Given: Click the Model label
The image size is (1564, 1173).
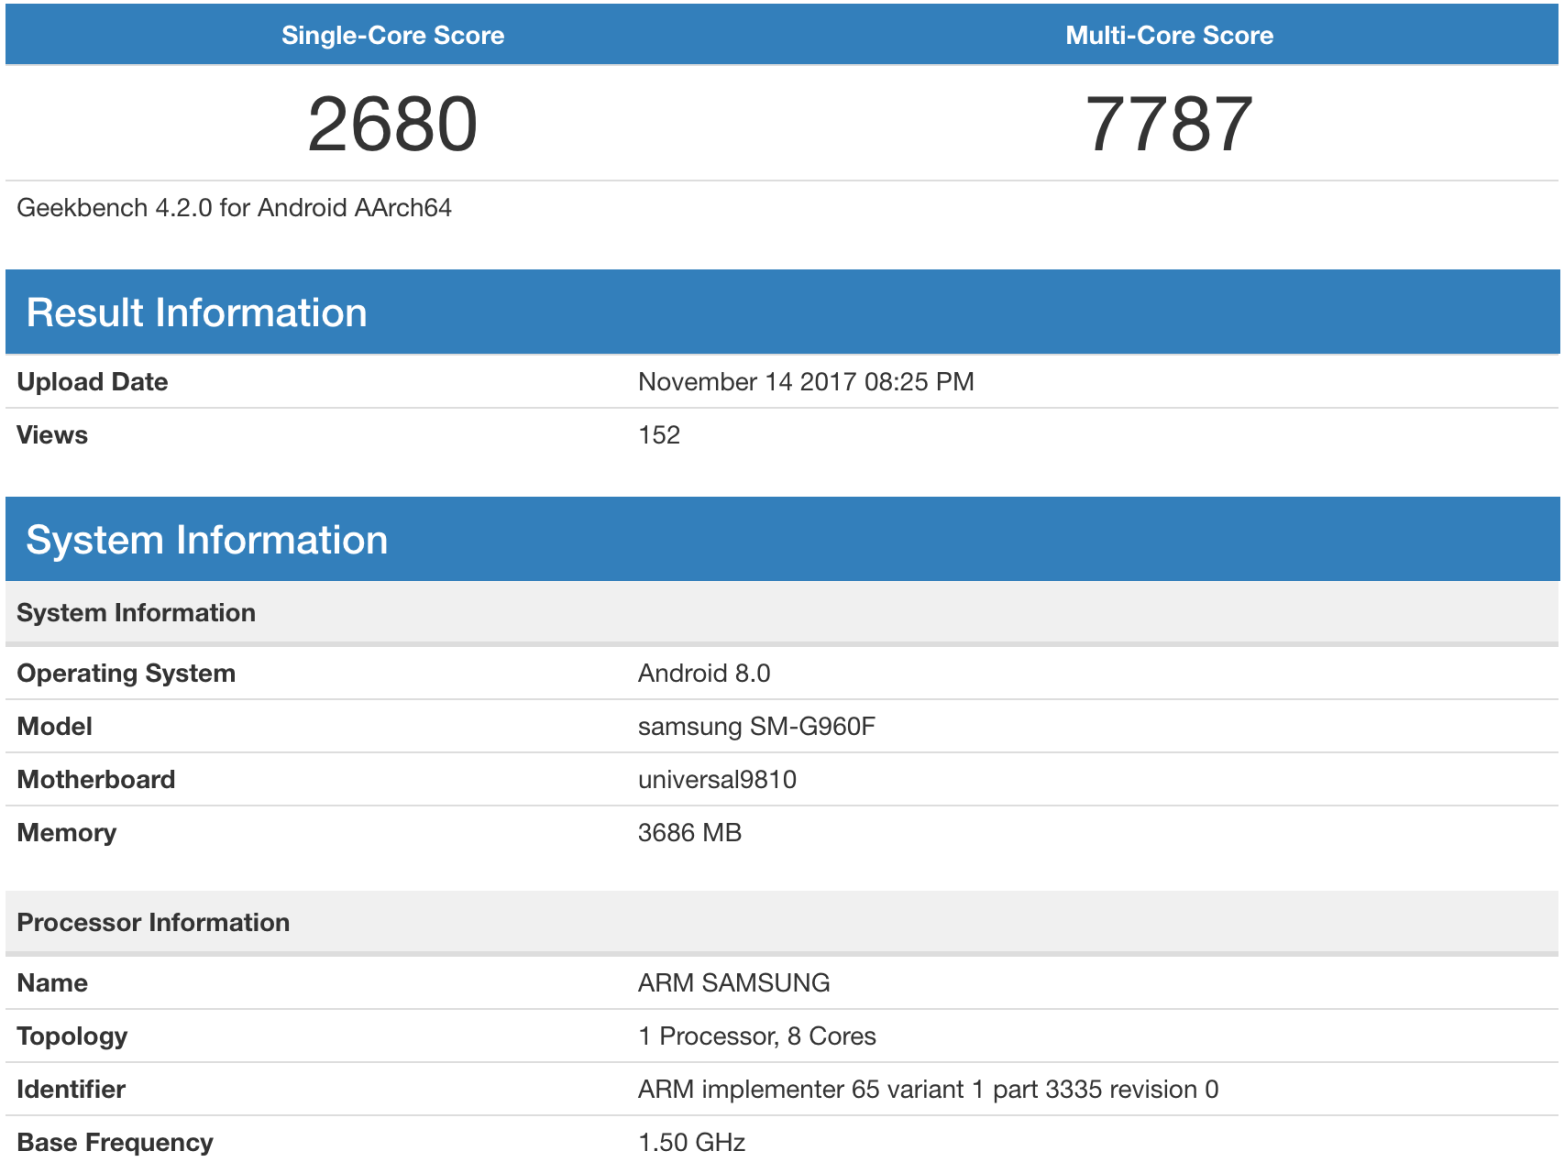Looking at the screenshot, I should tap(55, 726).
